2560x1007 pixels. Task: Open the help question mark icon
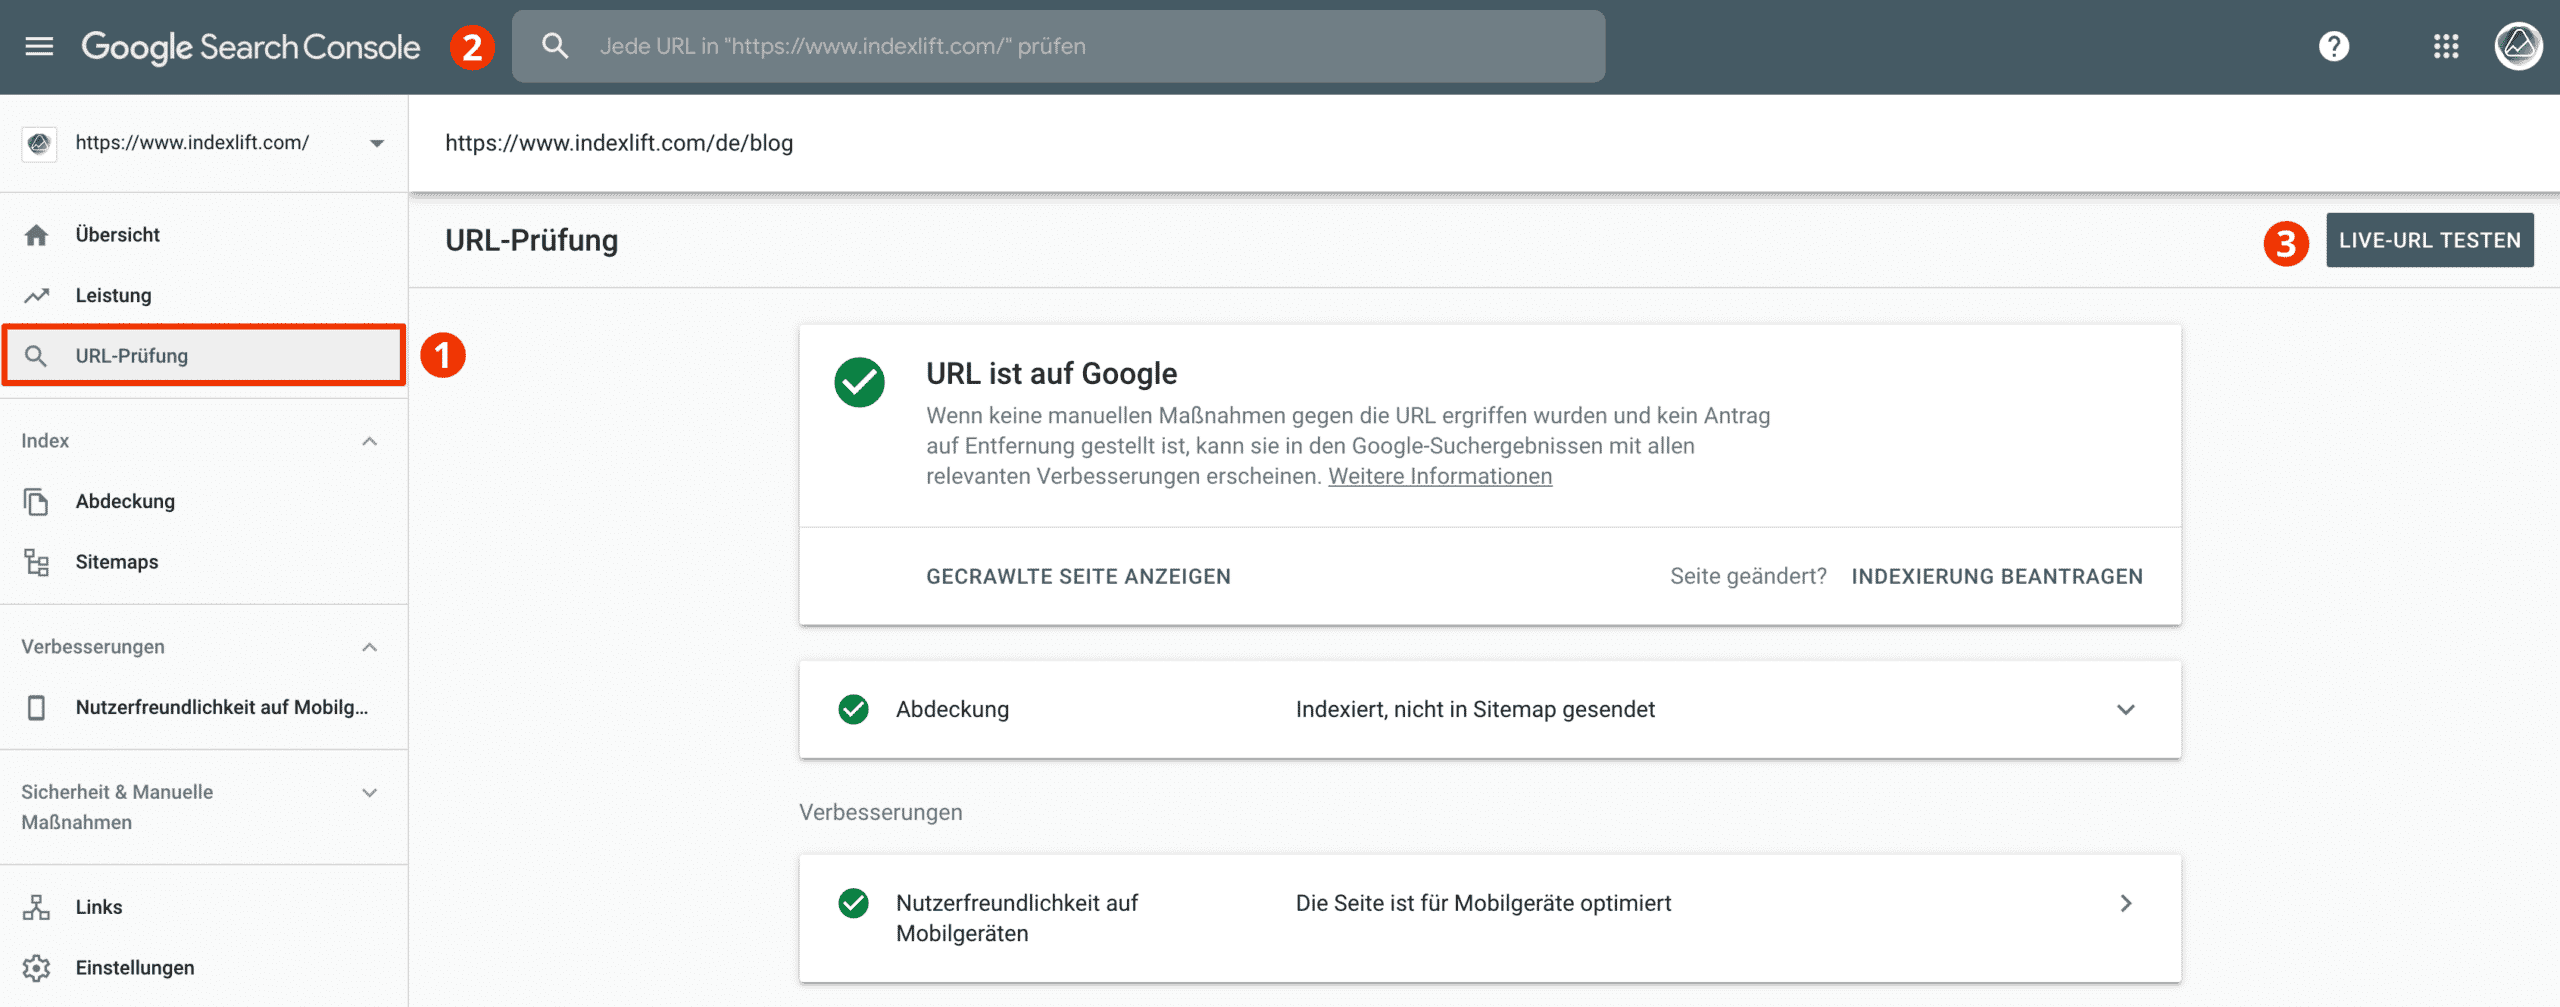(2333, 46)
